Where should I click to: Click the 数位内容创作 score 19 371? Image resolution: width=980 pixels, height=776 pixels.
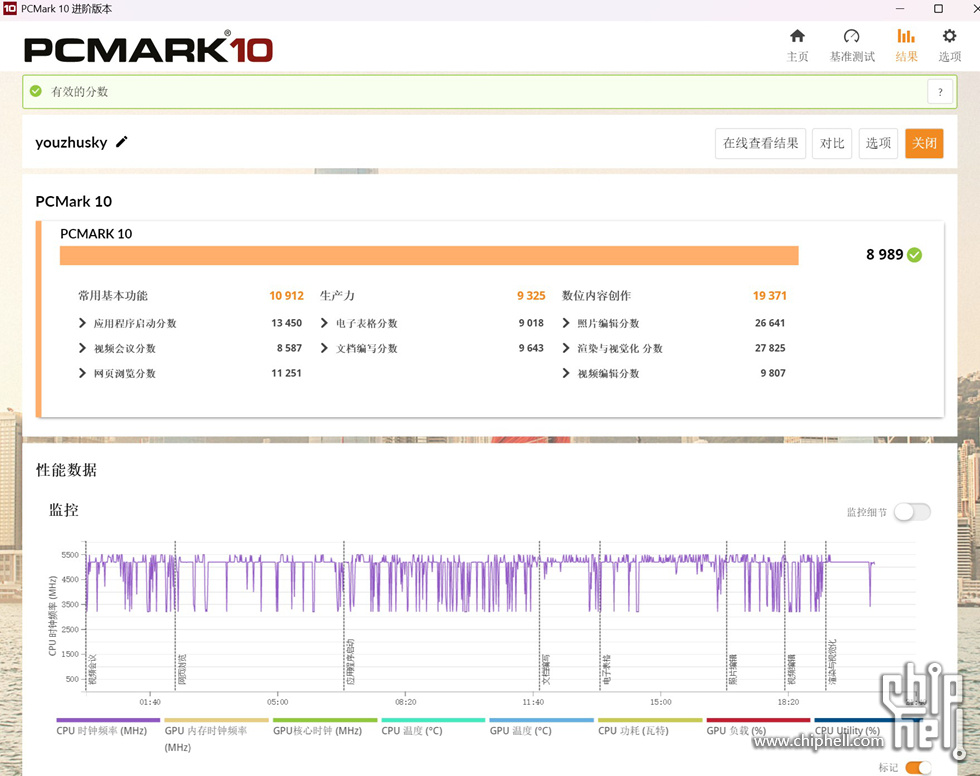(769, 296)
